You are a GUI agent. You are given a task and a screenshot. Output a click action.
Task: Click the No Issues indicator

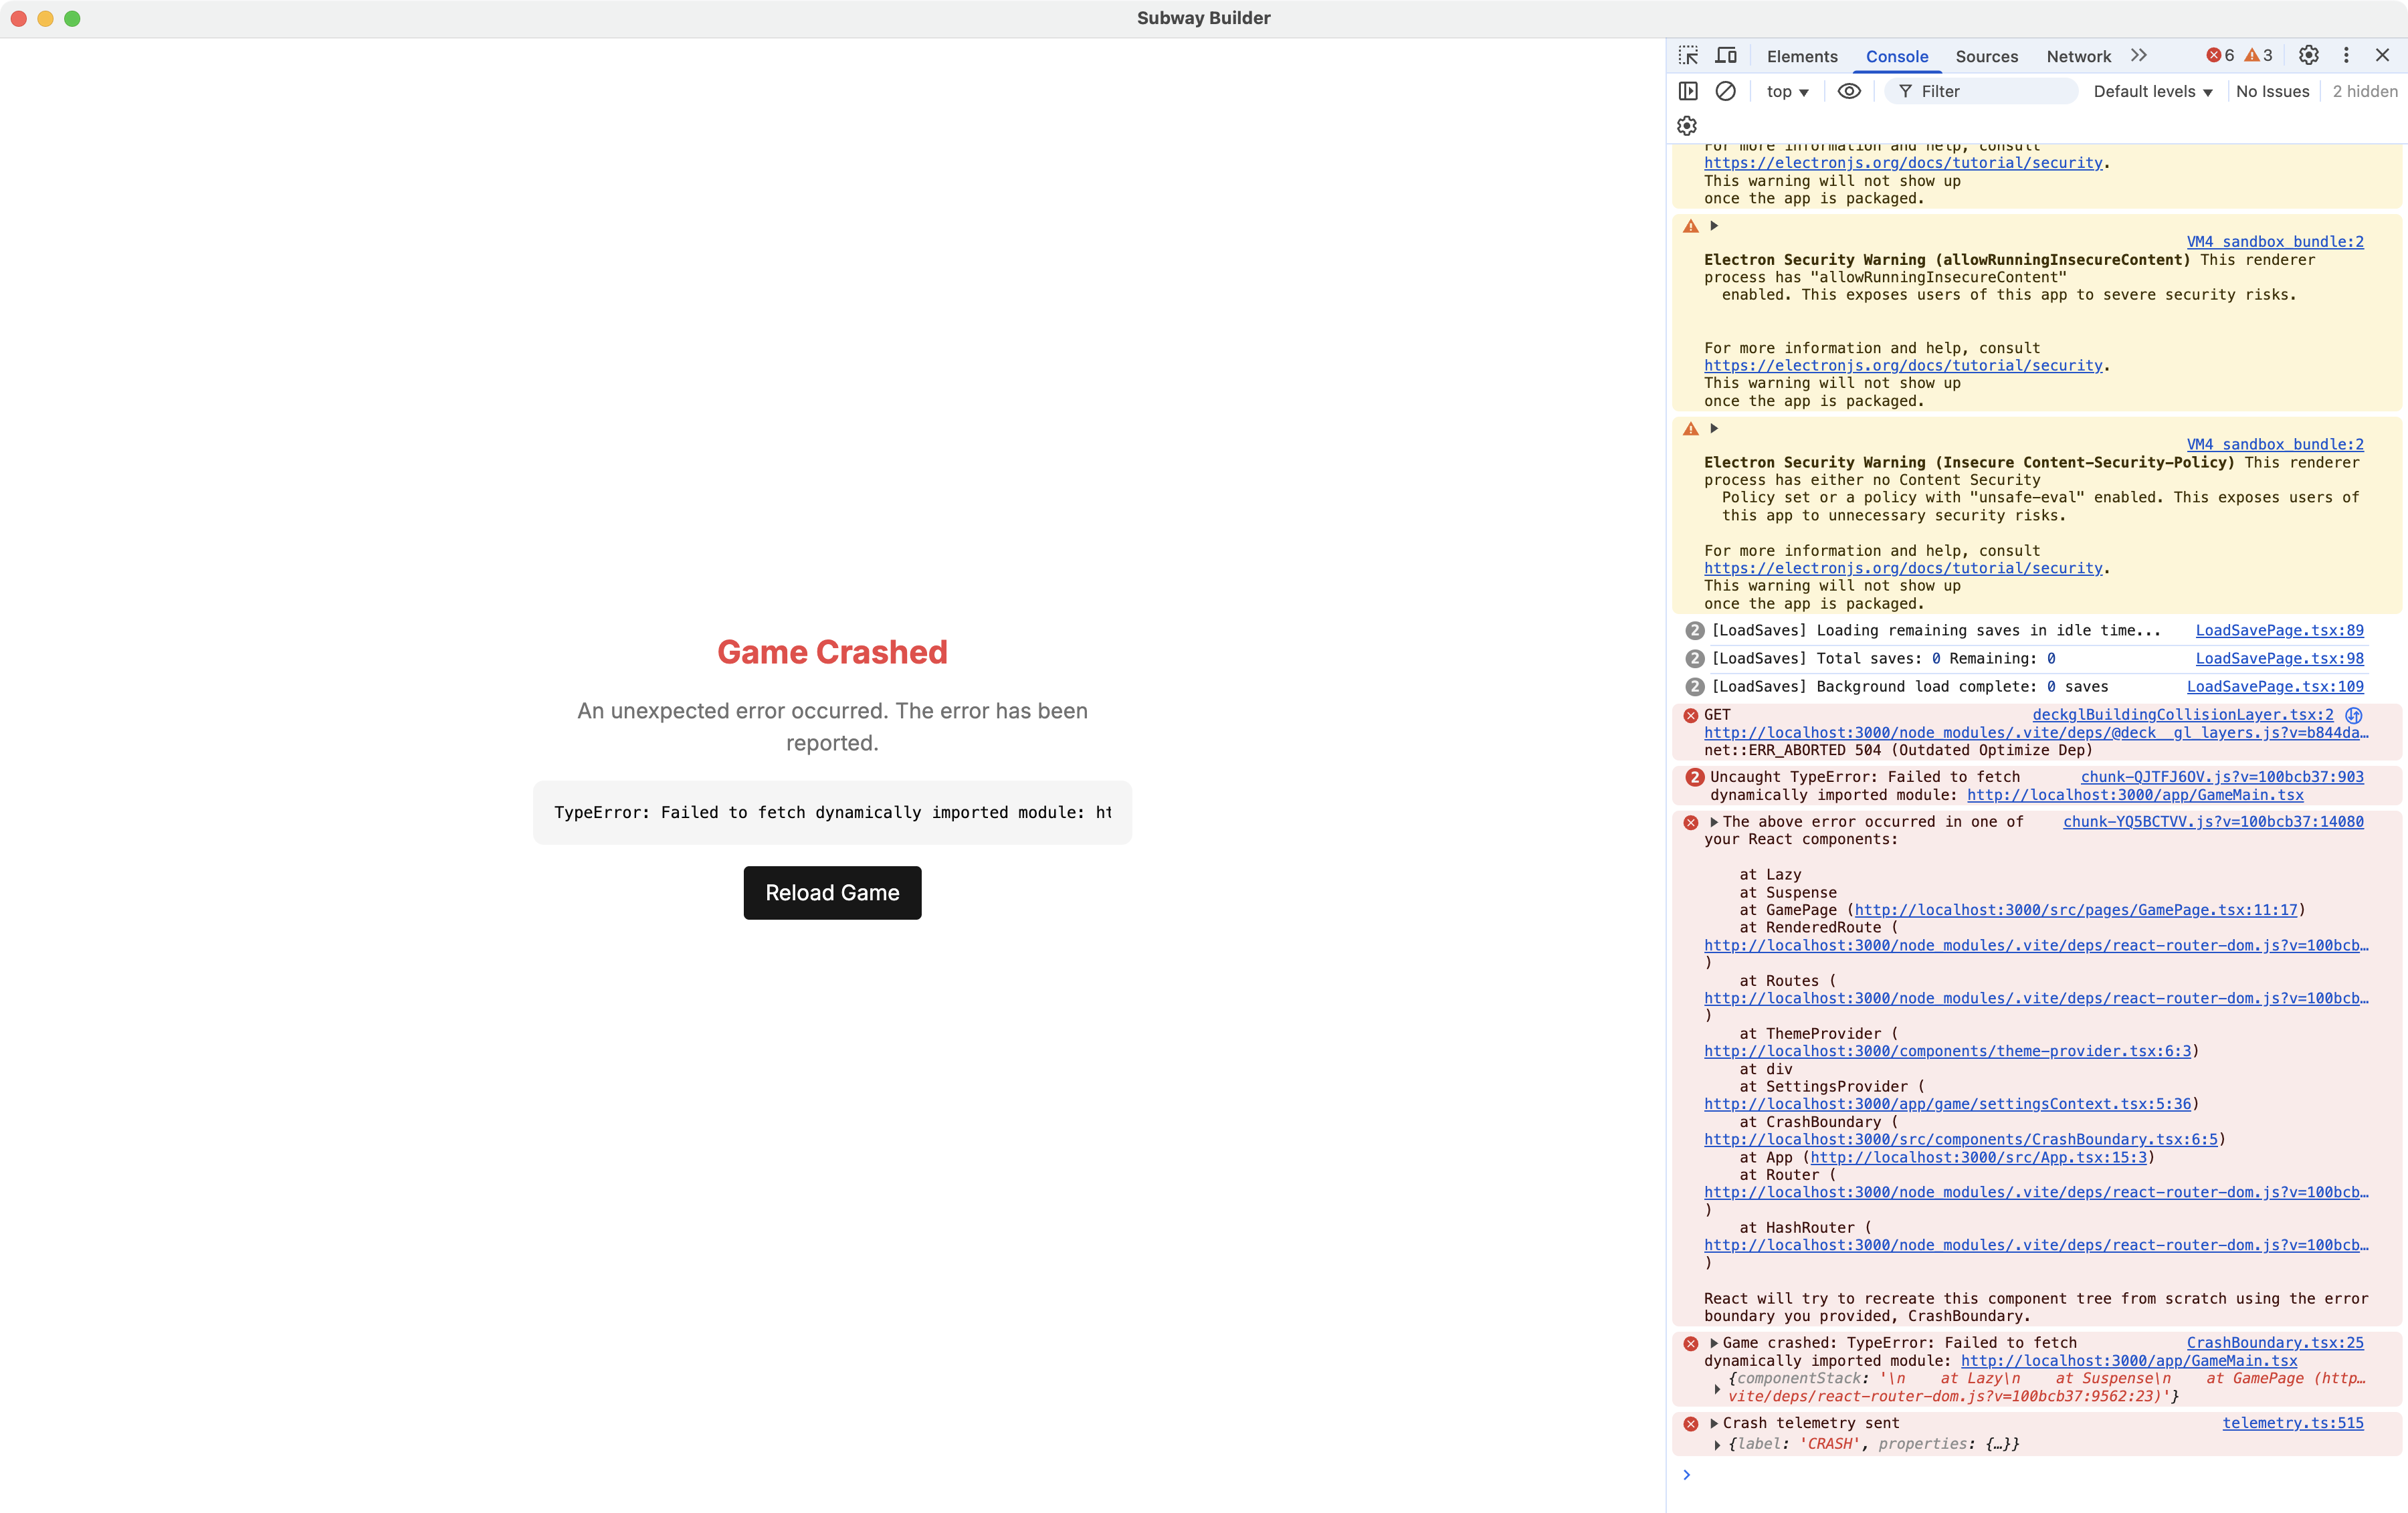pos(2272,91)
